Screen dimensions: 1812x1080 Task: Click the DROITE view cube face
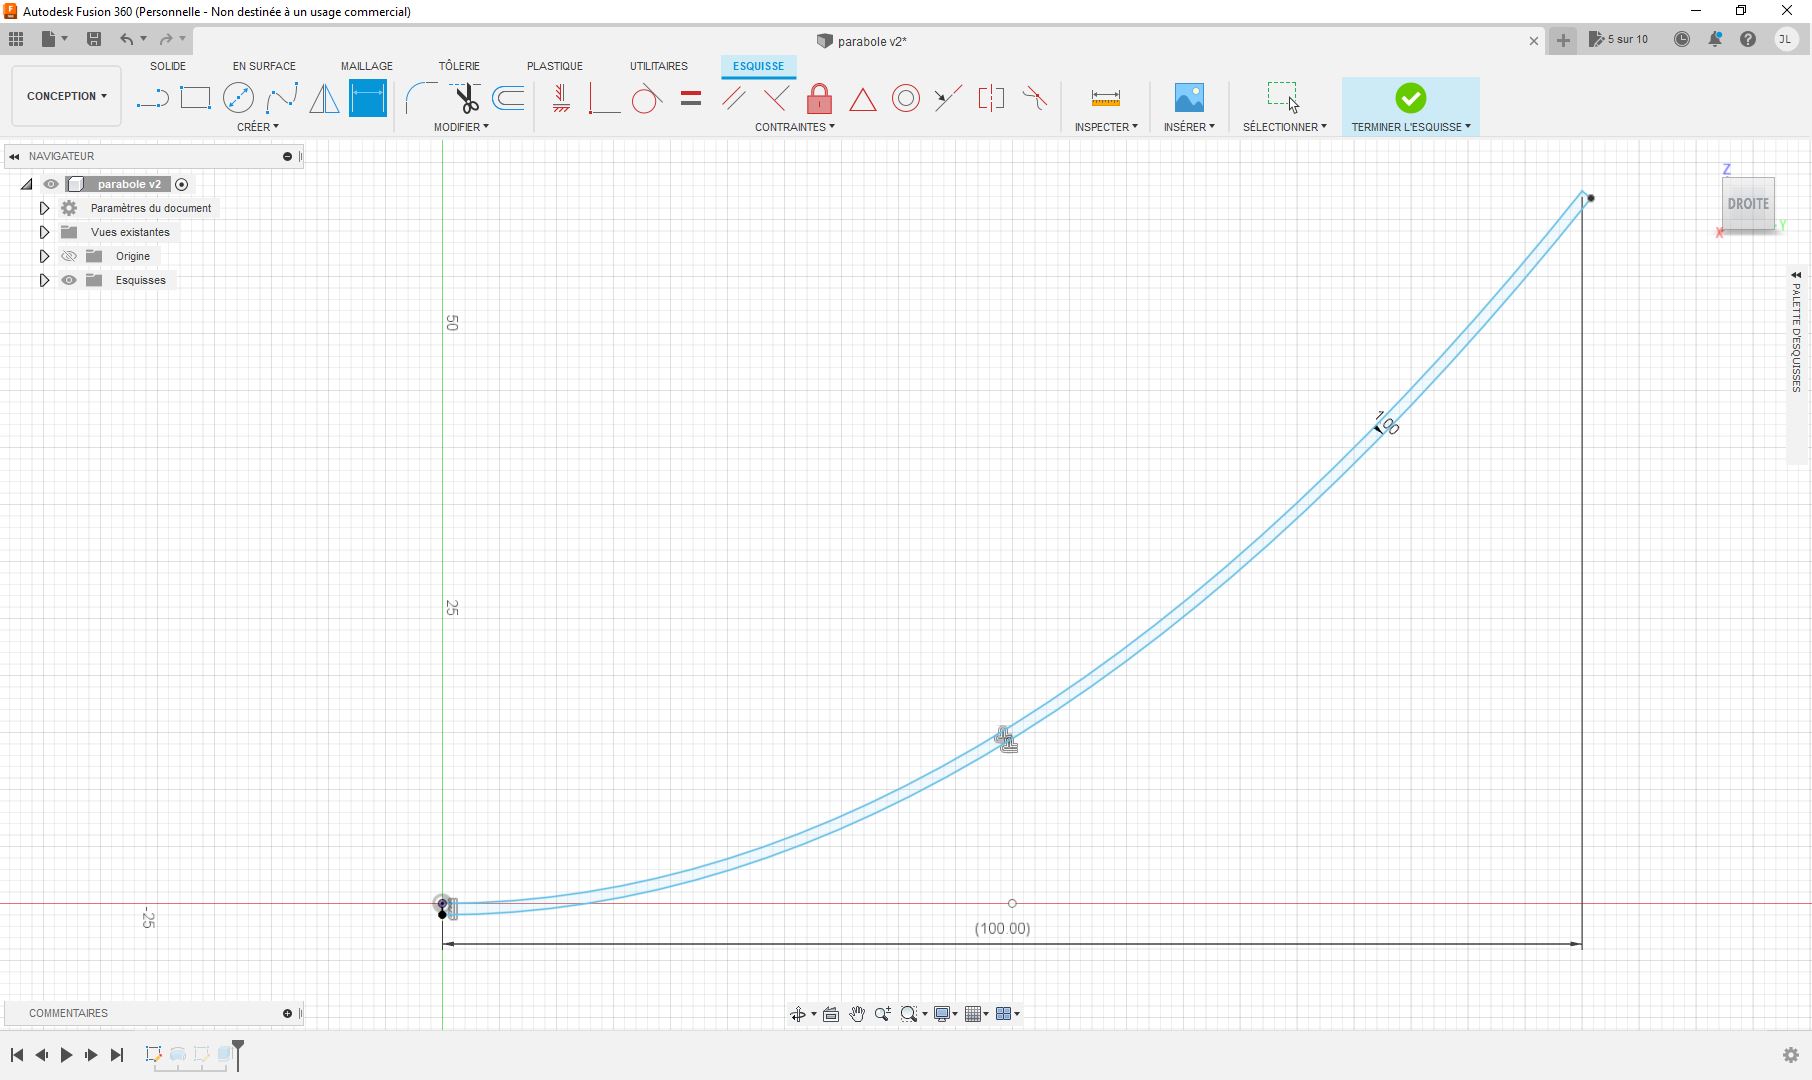1747,204
